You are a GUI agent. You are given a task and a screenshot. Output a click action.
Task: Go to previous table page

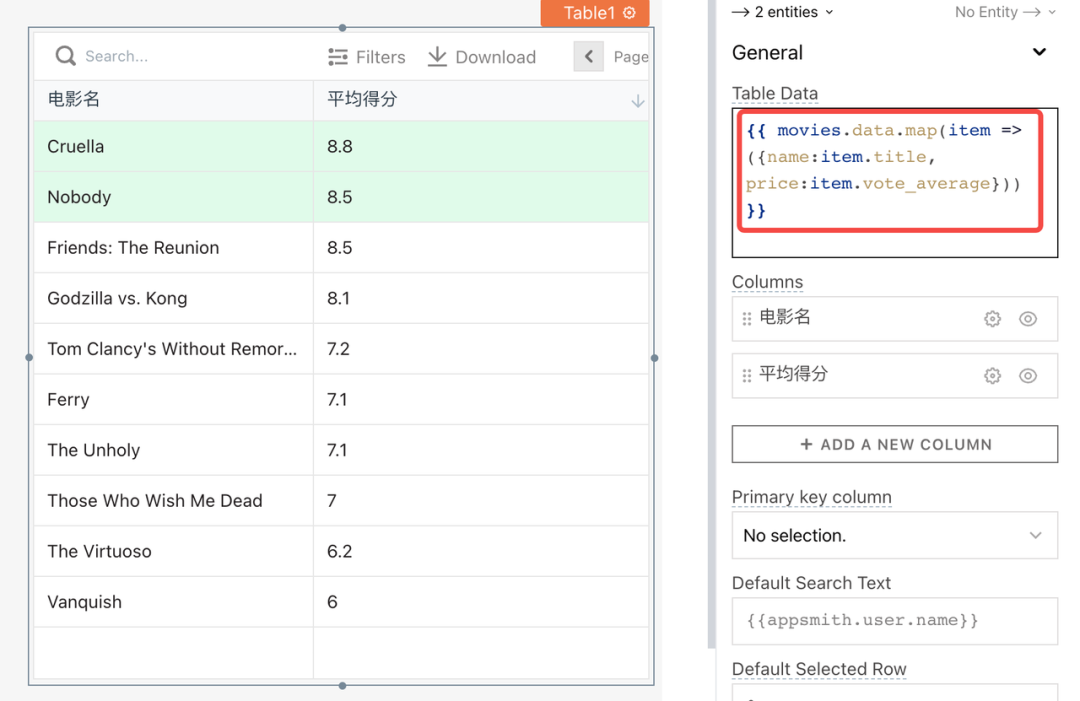(588, 57)
